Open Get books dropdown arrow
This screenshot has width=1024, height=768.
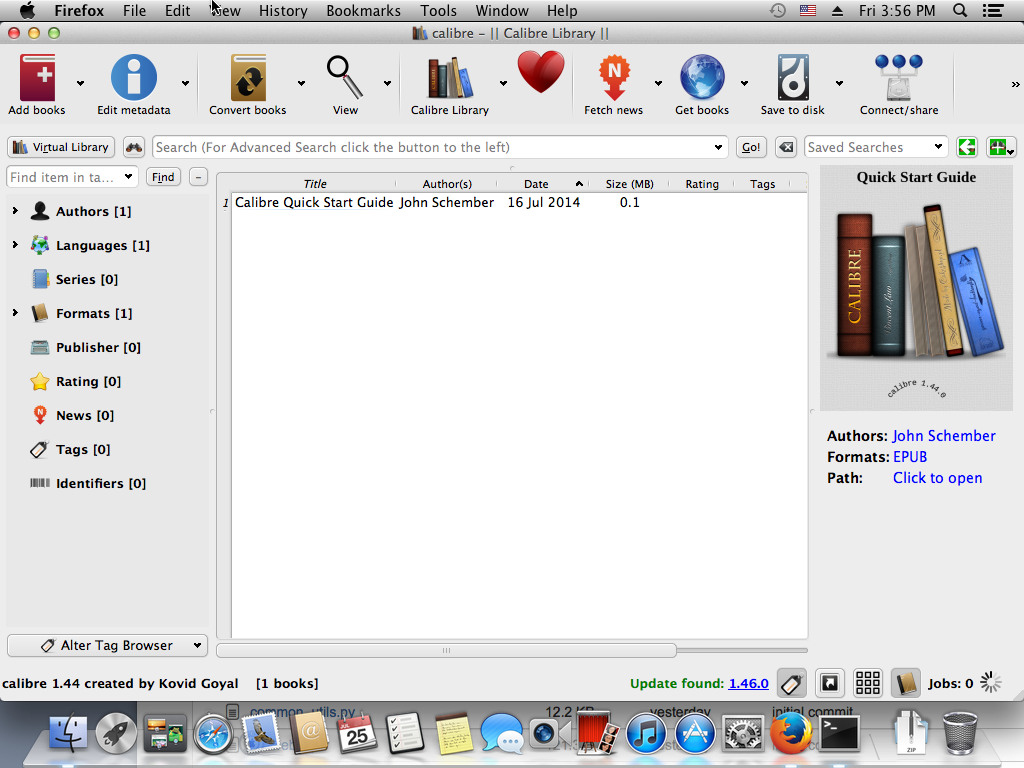(x=744, y=83)
